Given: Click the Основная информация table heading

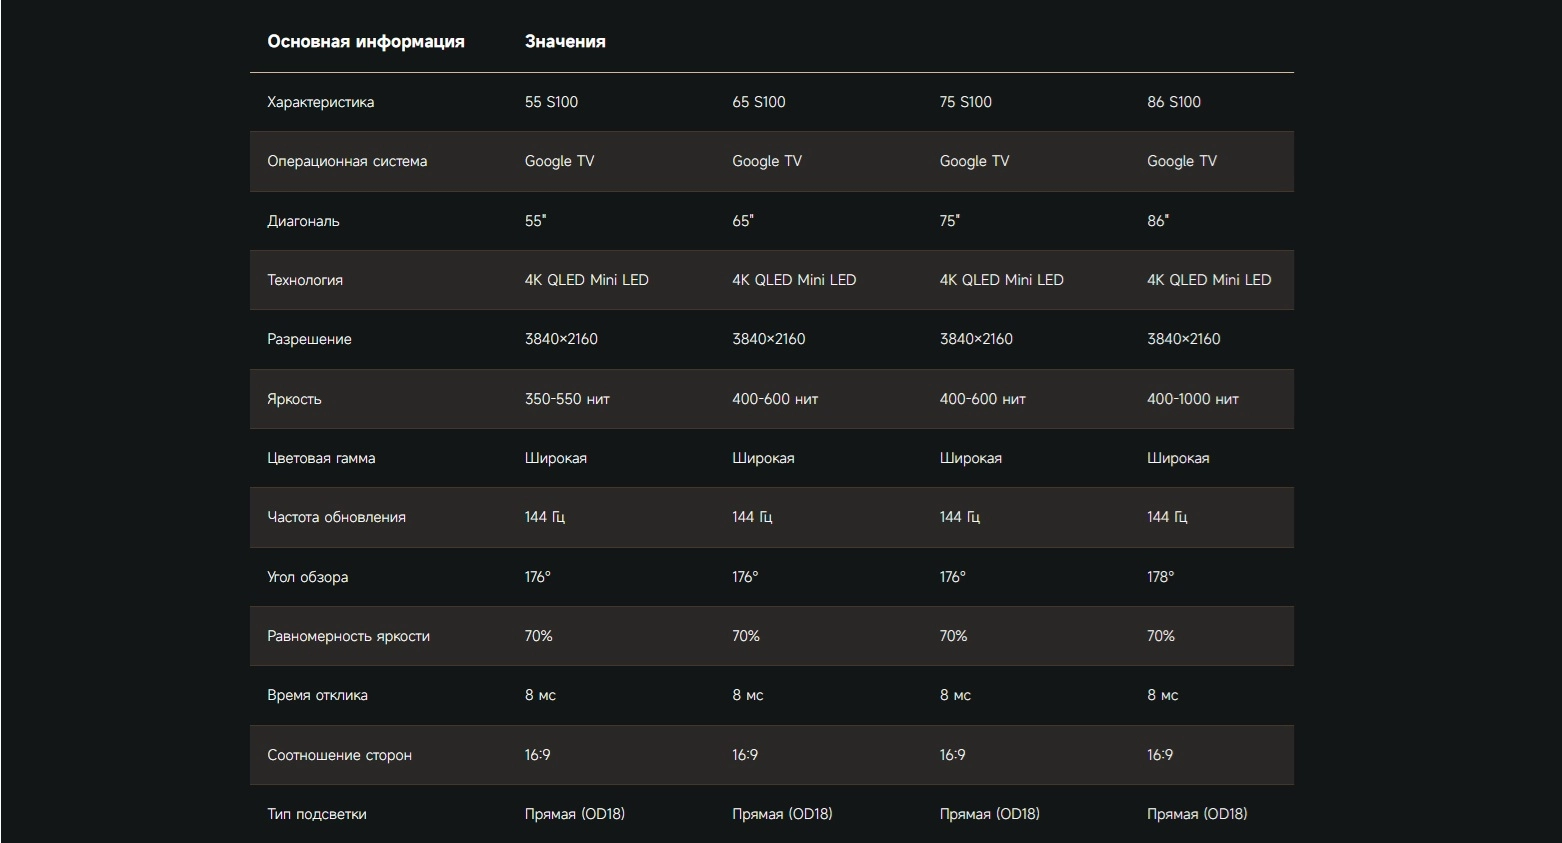Looking at the screenshot, I should point(365,42).
